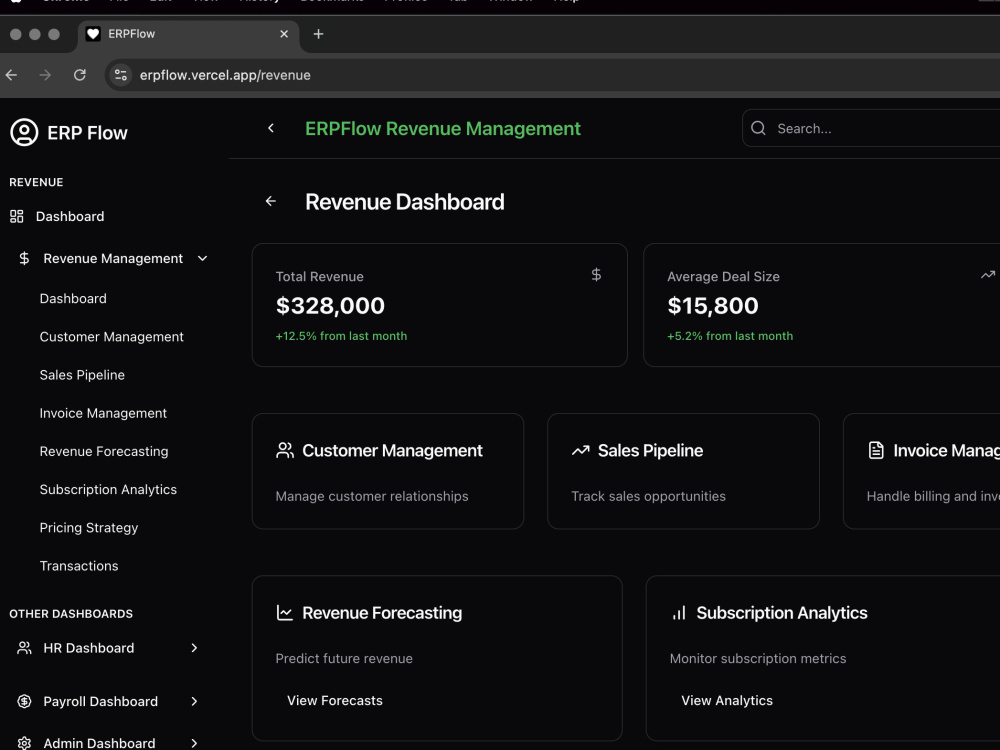Viewport: 1000px width, 750px height.
Task: Click the line chart icon in Revenue Forecasting card
Action: pyautogui.click(x=284, y=613)
